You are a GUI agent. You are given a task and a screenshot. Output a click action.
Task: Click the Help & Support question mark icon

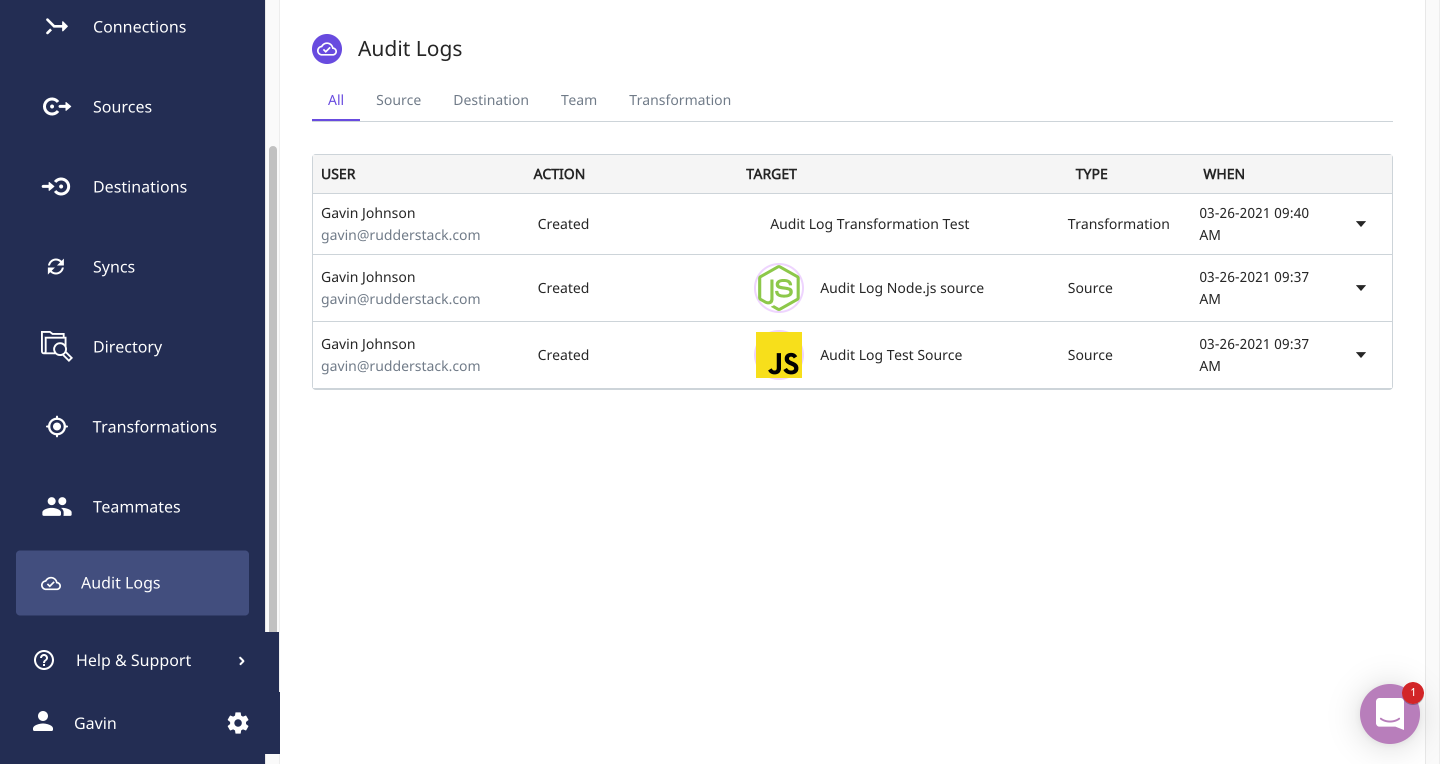point(44,660)
